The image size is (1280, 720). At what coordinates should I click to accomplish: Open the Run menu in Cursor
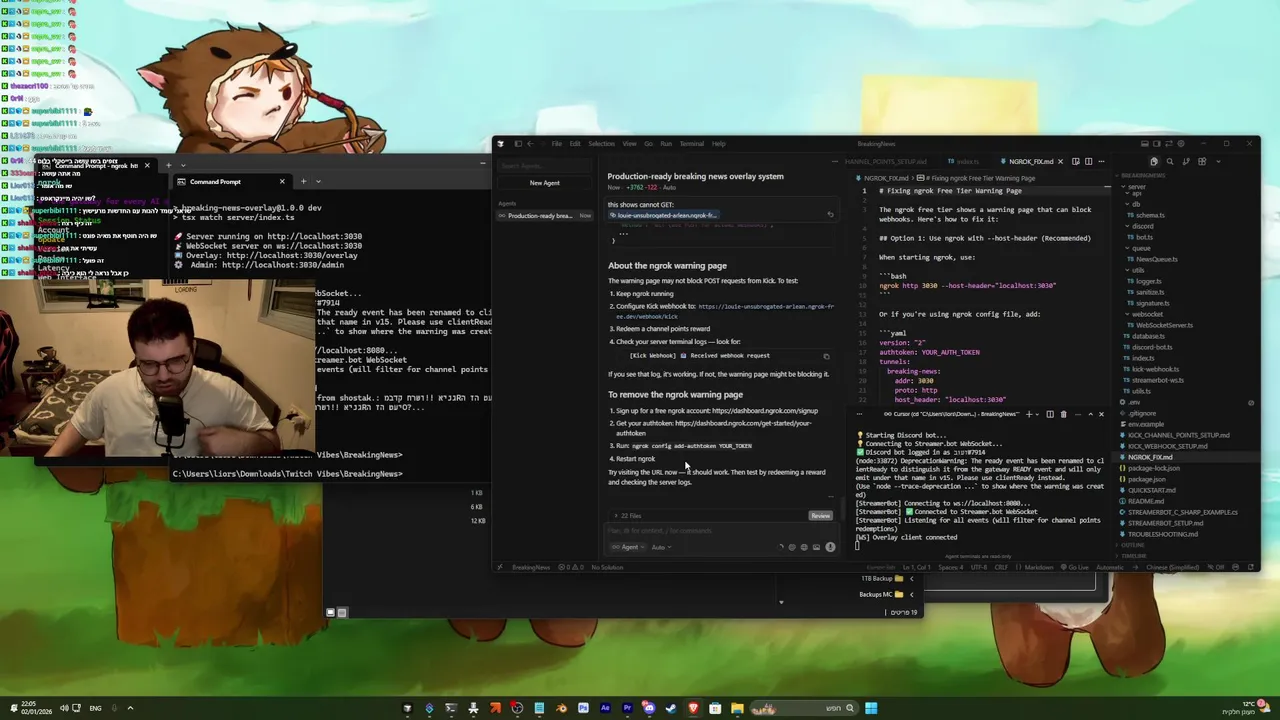(x=666, y=143)
